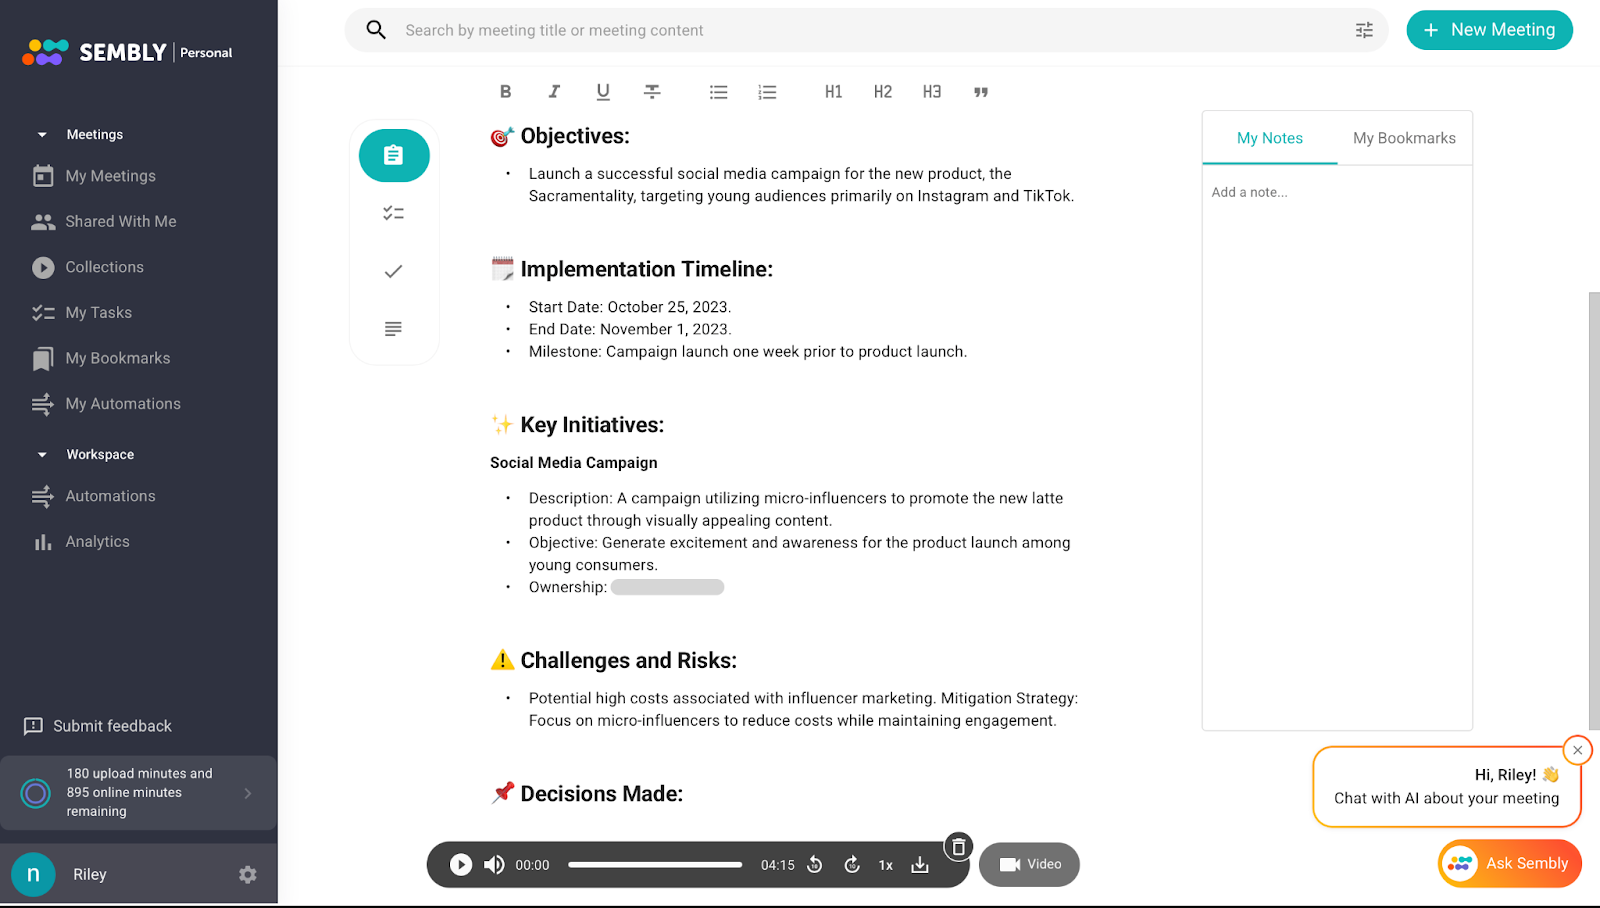1600x908 pixels.
Task: Open search filter options icon
Action: tap(1364, 31)
